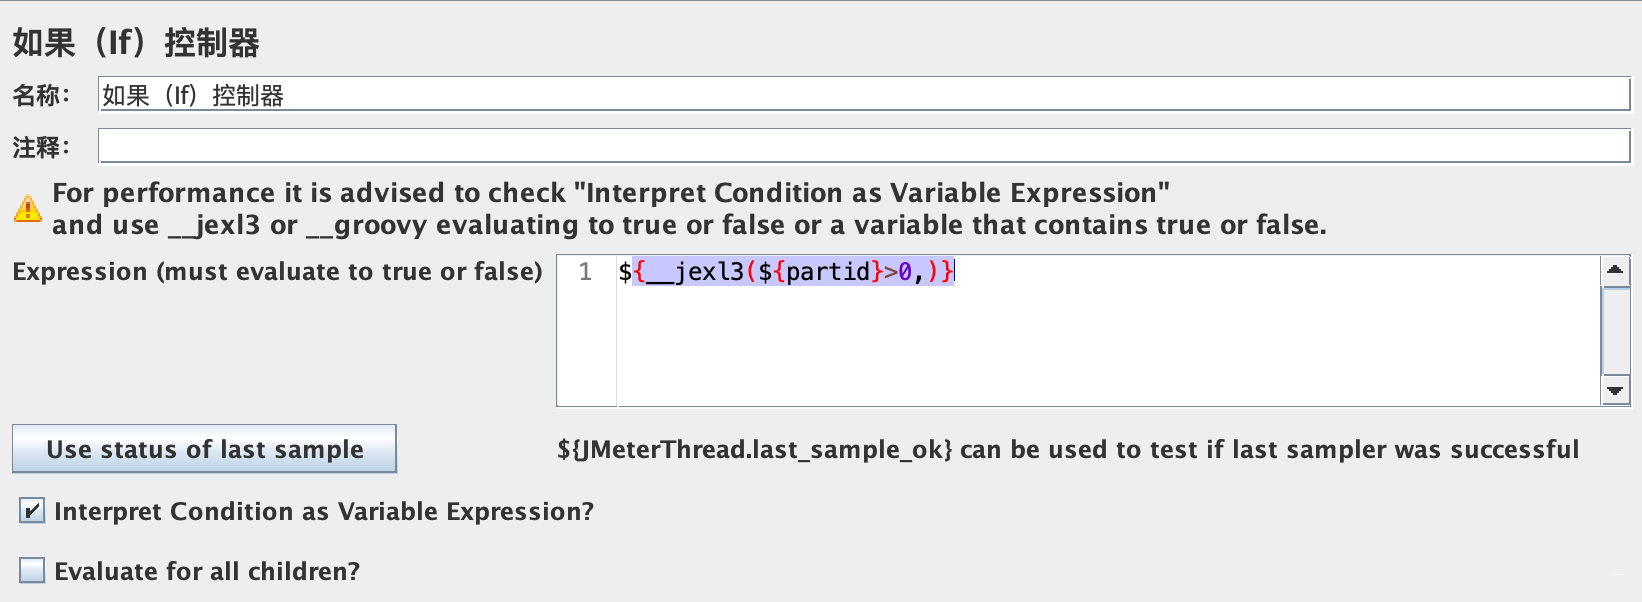Viewport: 1642px width, 602px height.
Task: Click the yellow warning triangle icon
Action: point(28,208)
